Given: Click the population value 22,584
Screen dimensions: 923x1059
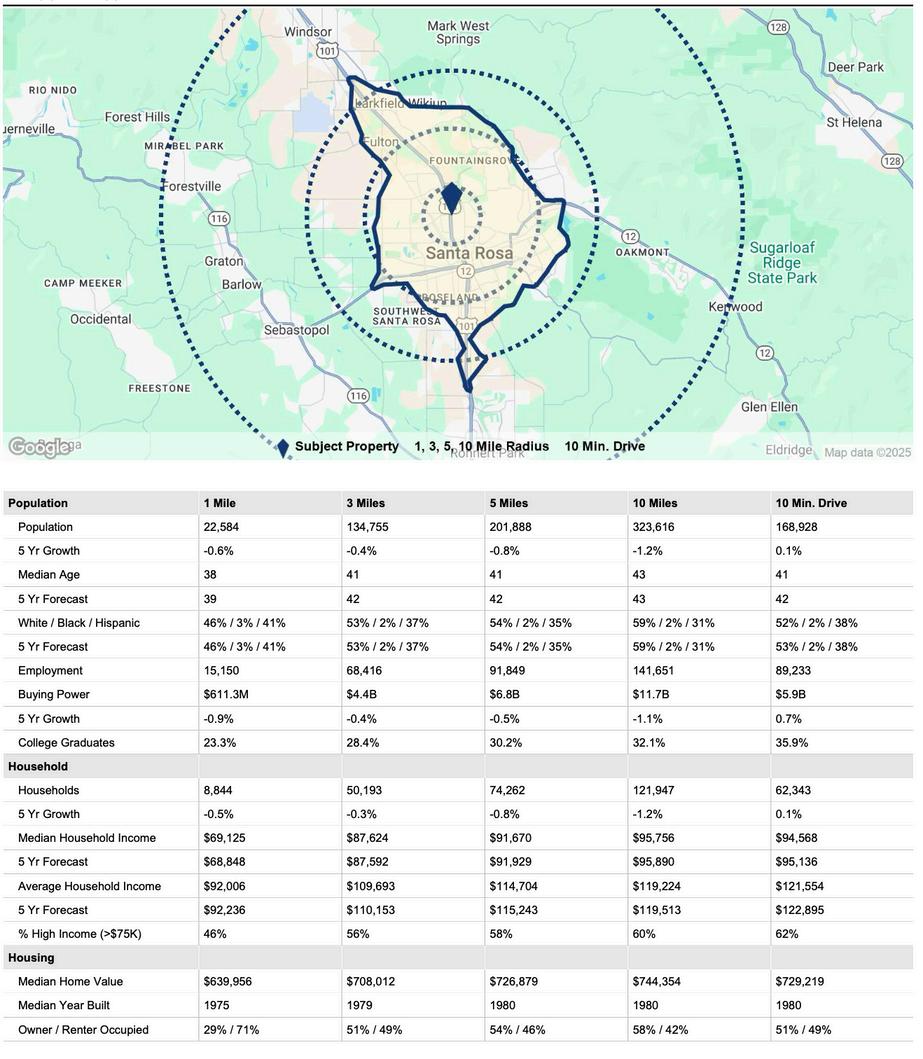Looking at the screenshot, I should [221, 527].
